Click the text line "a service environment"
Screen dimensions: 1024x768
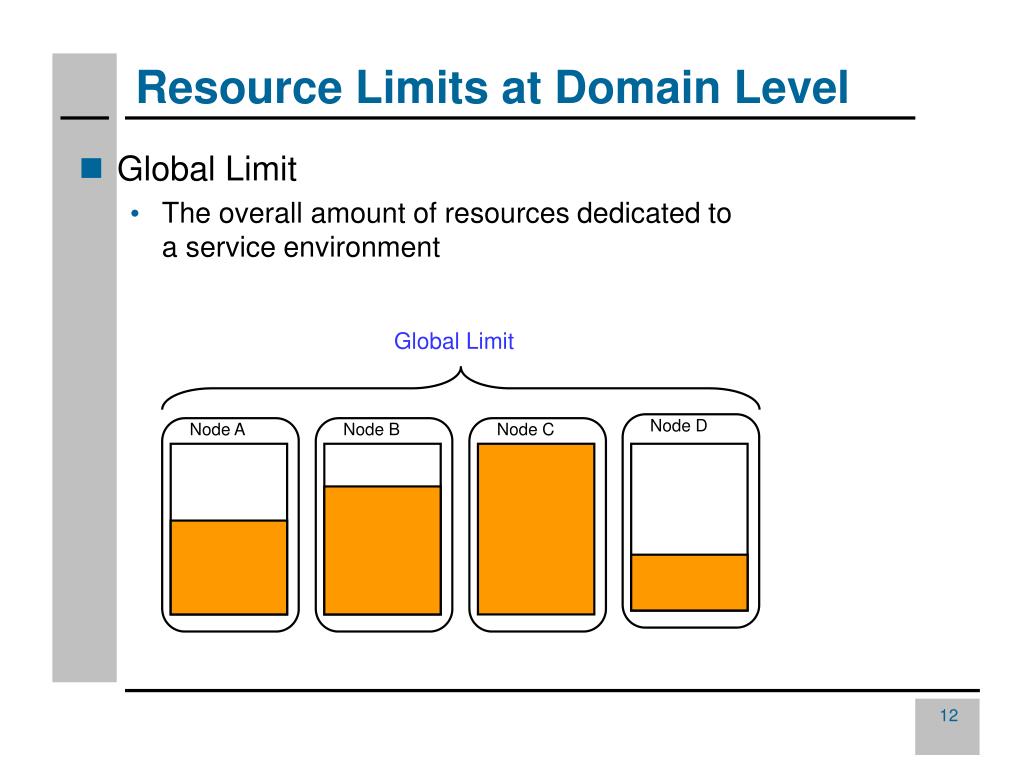[x=300, y=248]
